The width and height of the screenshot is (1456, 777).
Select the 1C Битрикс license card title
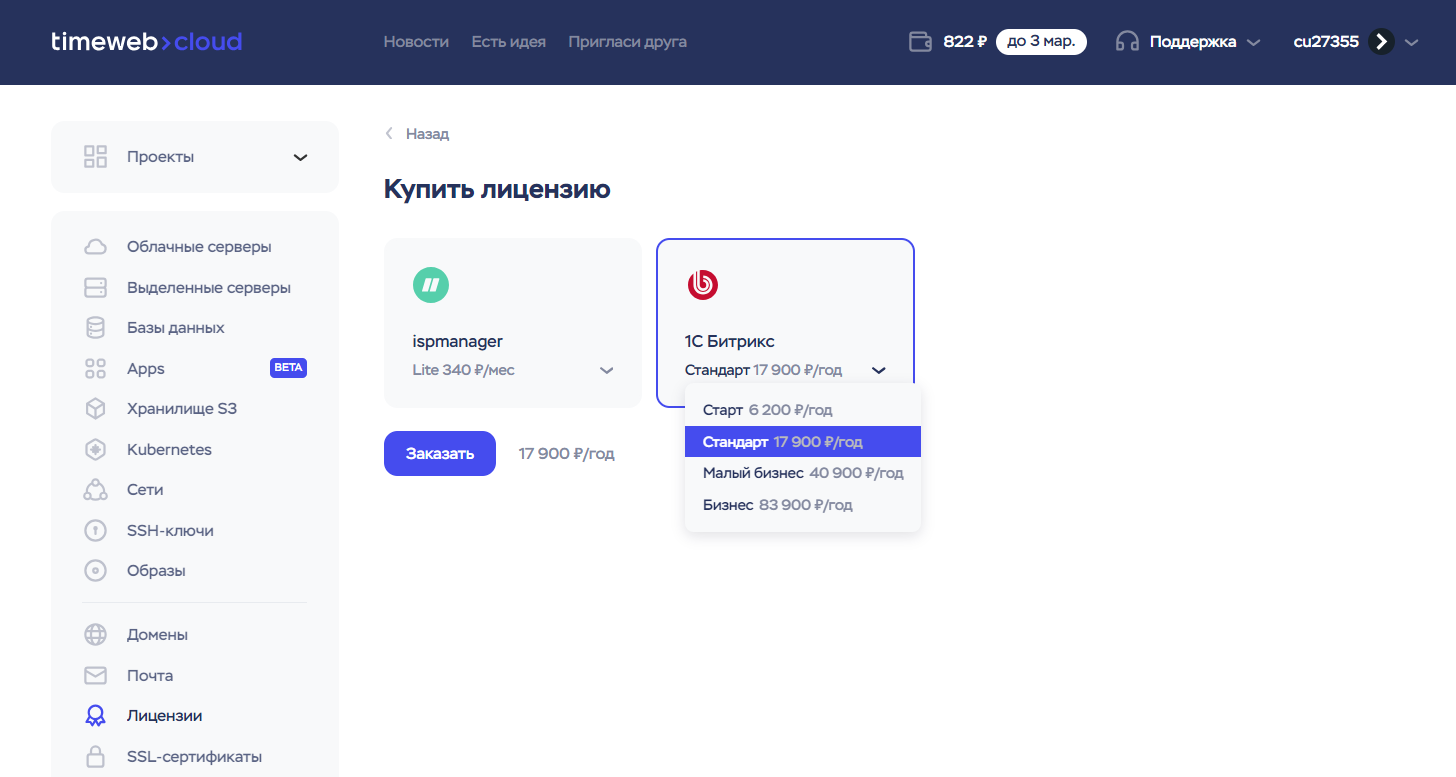tap(730, 342)
